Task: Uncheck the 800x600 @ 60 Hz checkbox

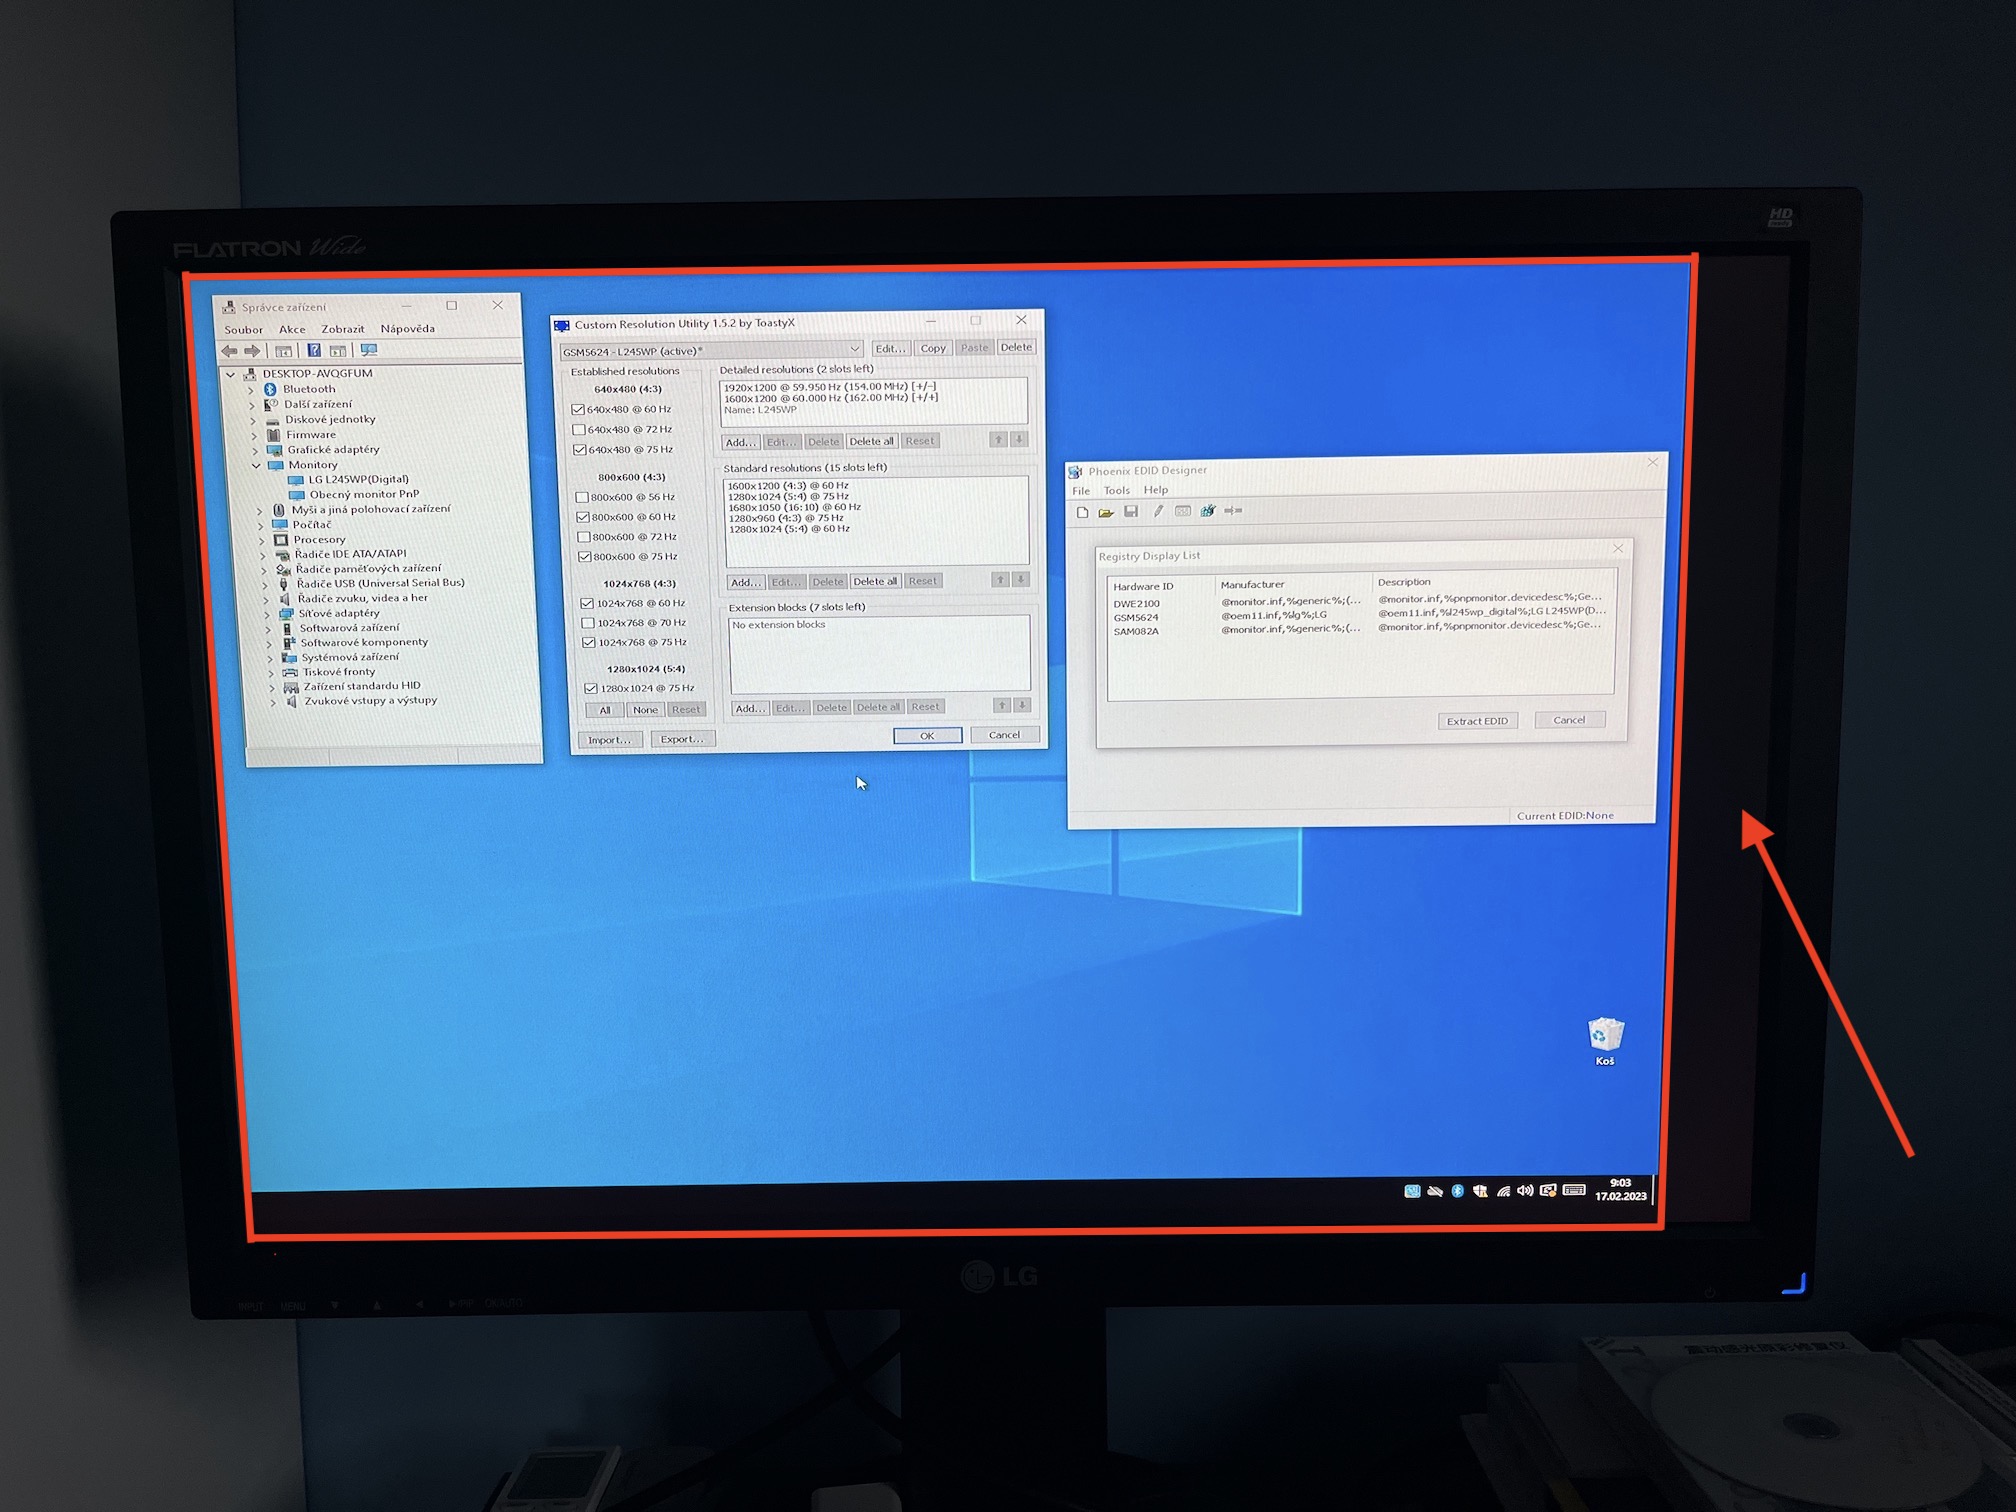Action: (x=583, y=517)
